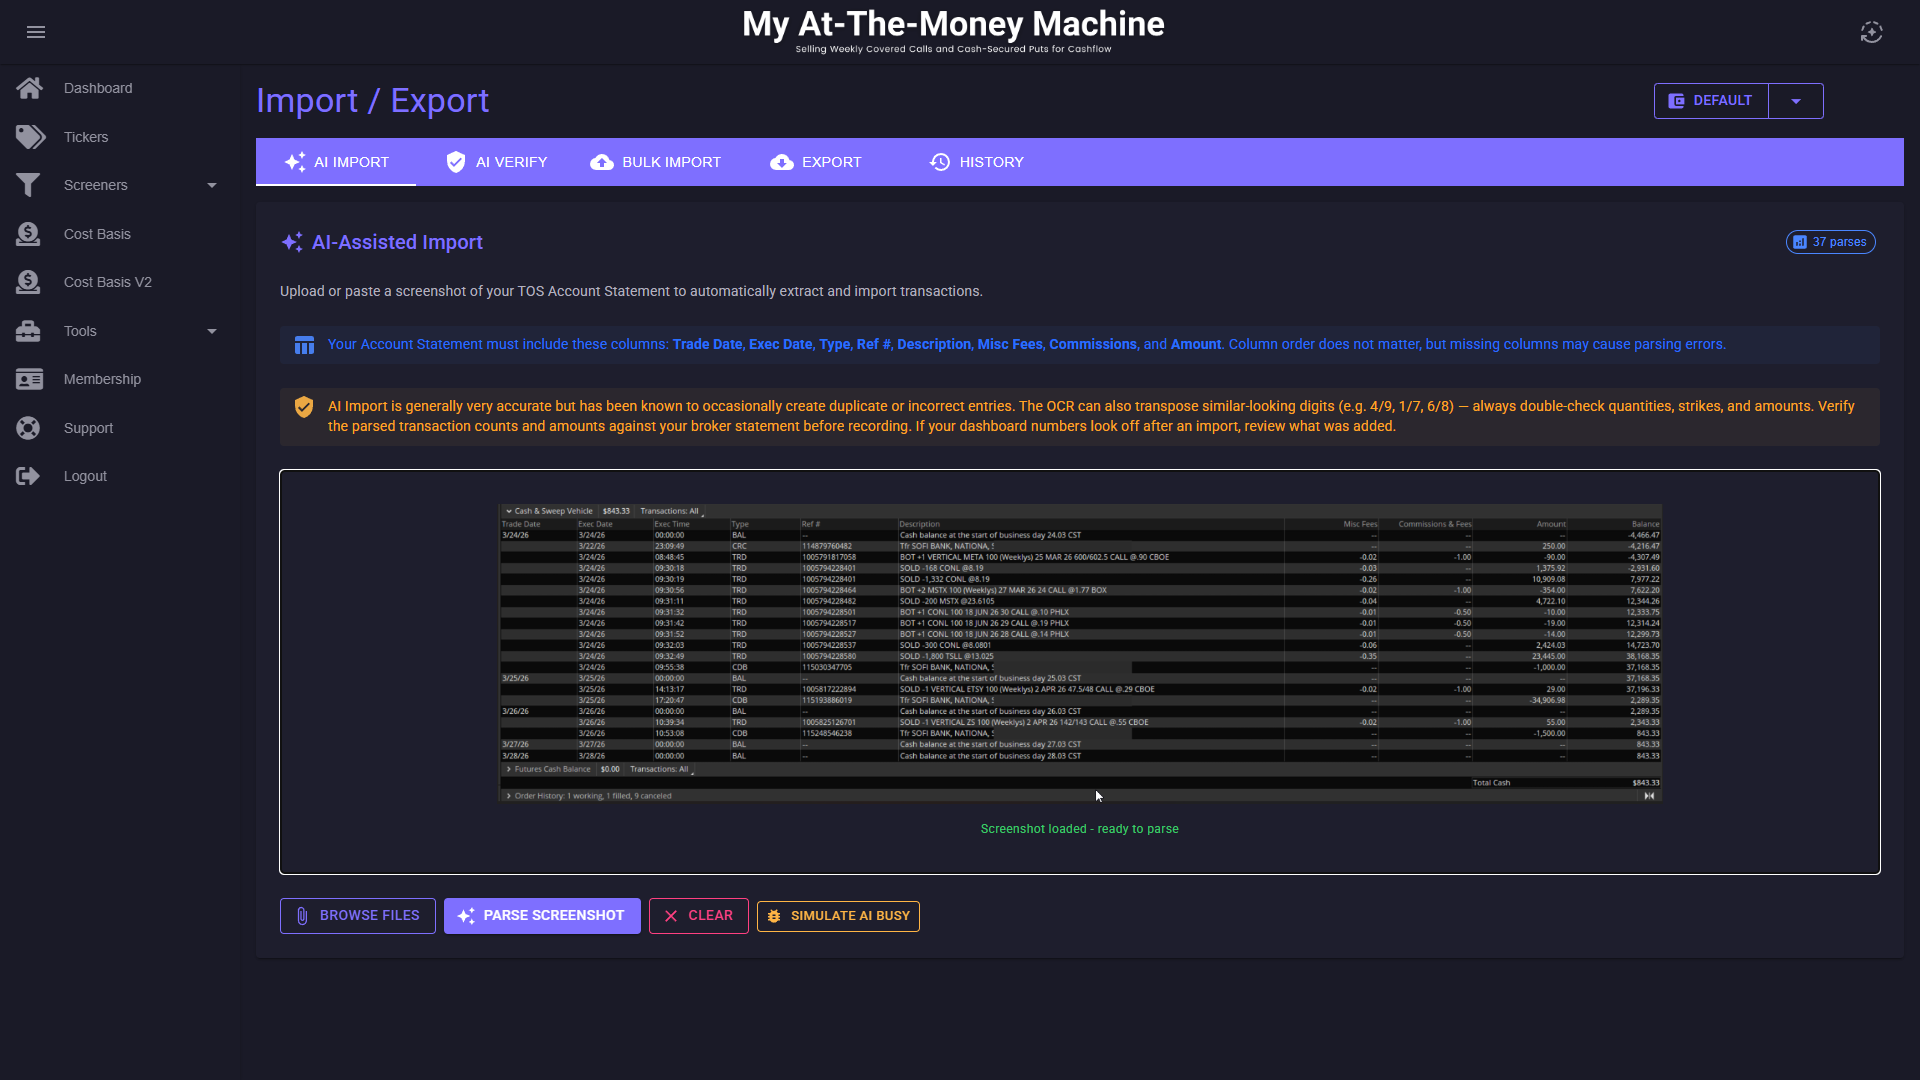This screenshot has height=1080, width=1920.
Task: Expand the Tools submenu
Action: tap(211, 331)
